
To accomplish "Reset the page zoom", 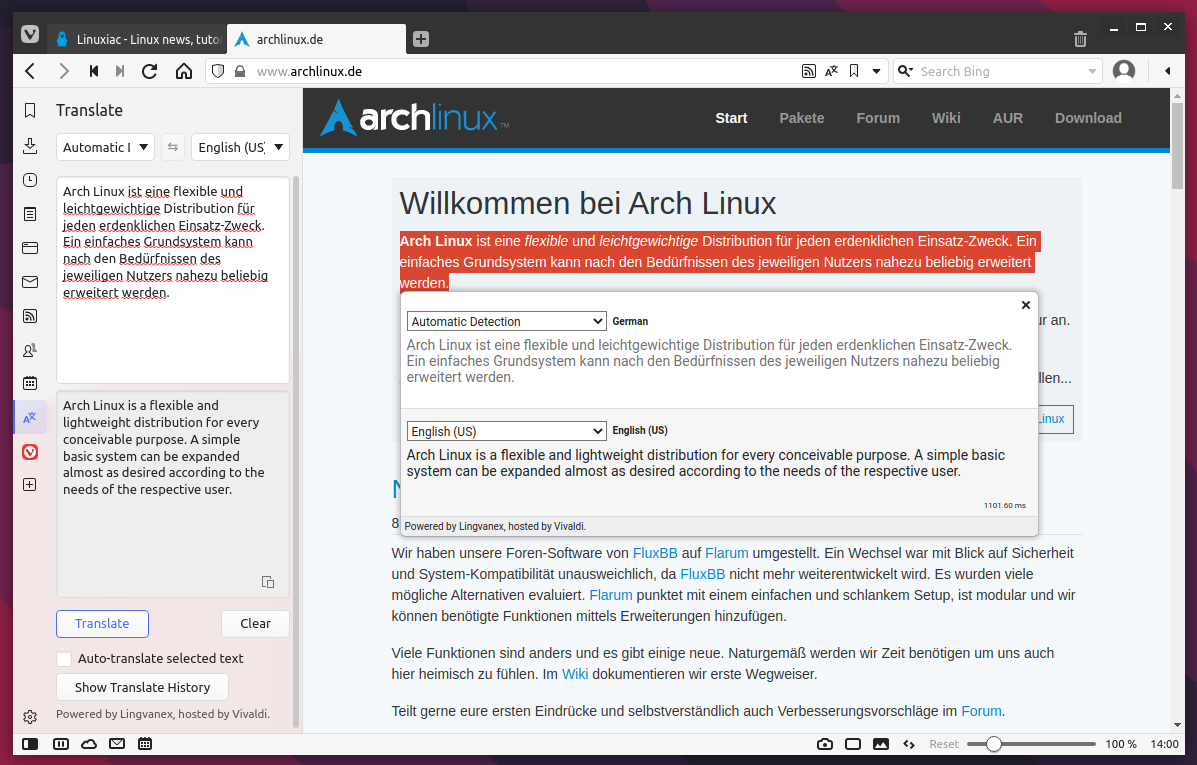I will point(944,744).
